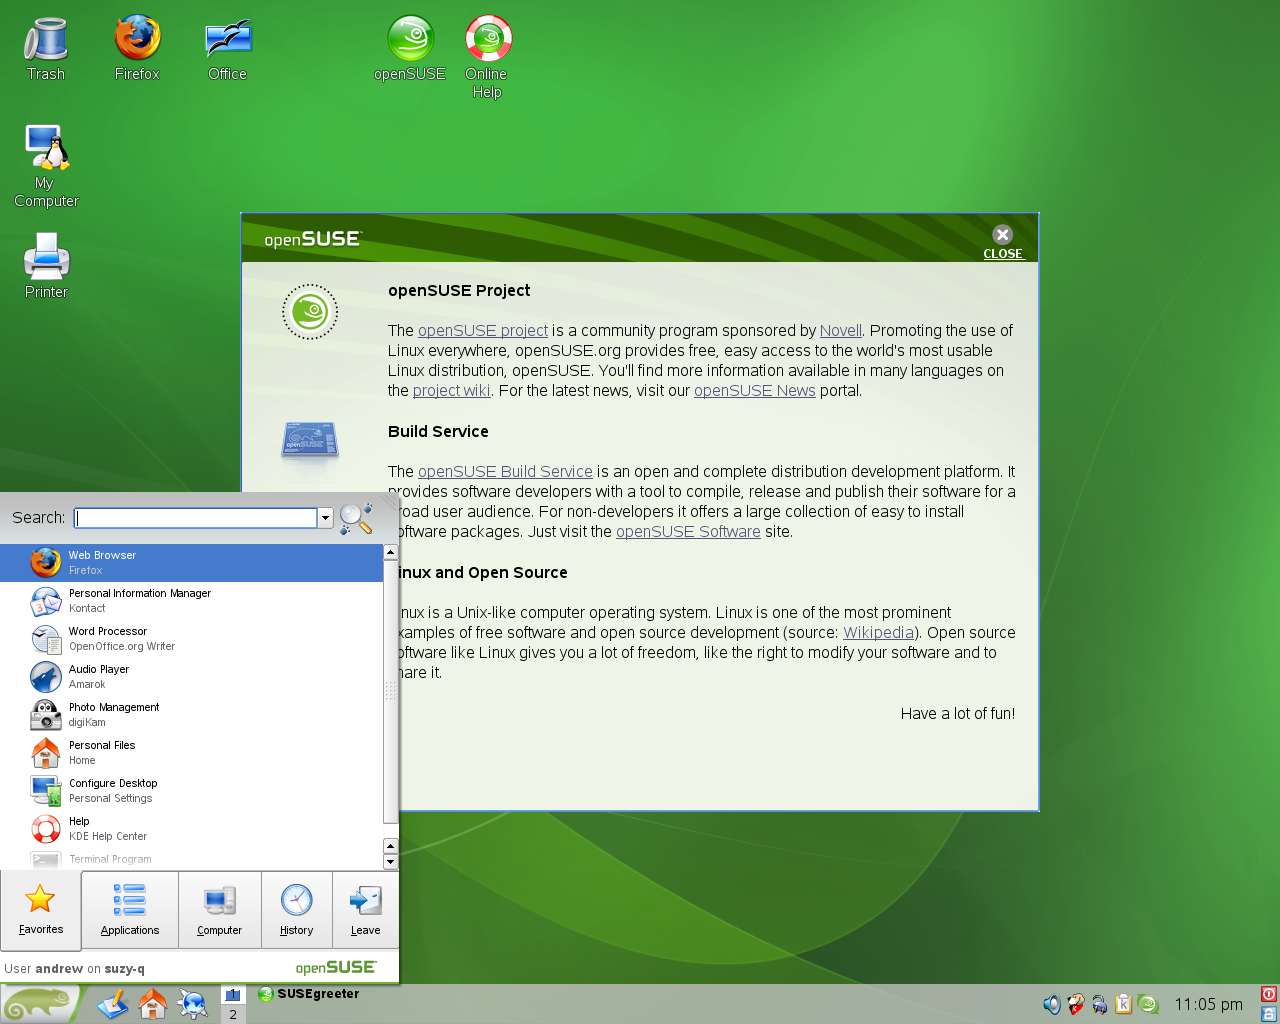Click the search magnifier icon in the menu

(356, 518)
